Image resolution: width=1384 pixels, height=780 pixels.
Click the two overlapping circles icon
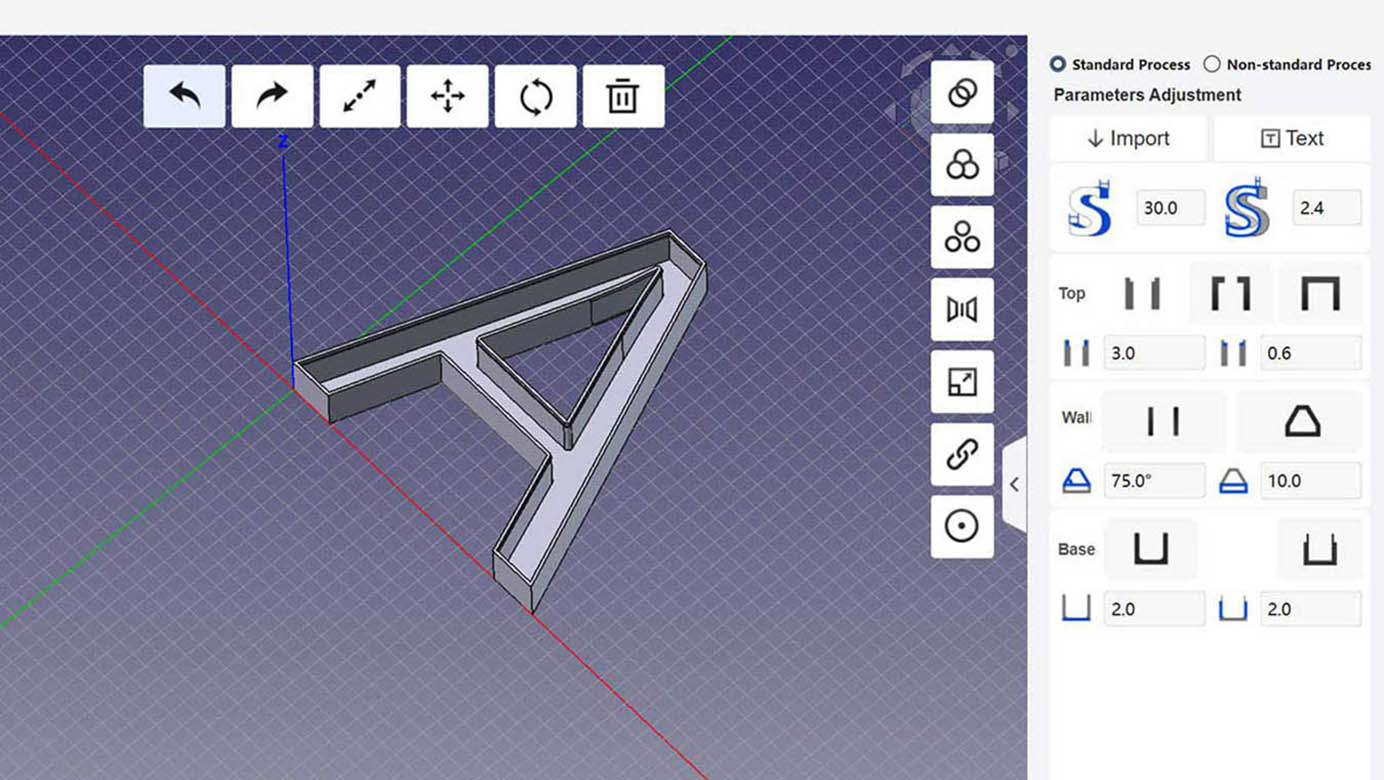coord(962,93)
